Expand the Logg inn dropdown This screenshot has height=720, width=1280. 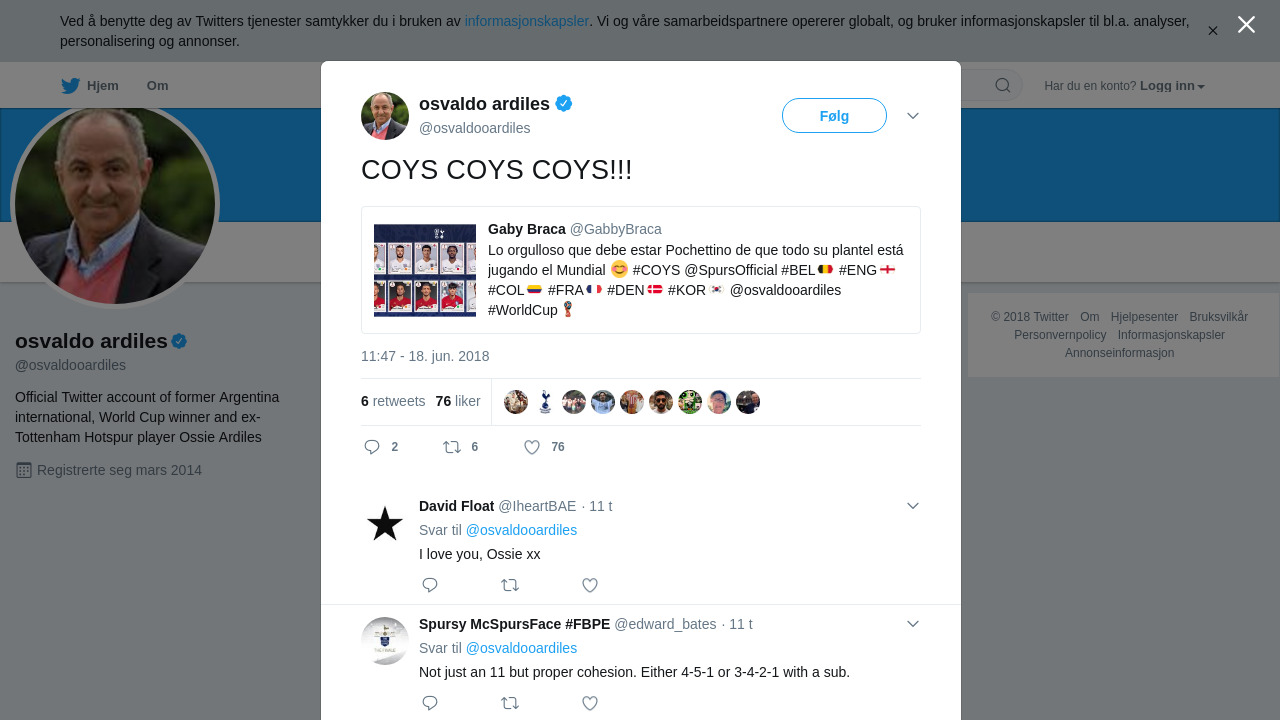[x=1172, y=86]
